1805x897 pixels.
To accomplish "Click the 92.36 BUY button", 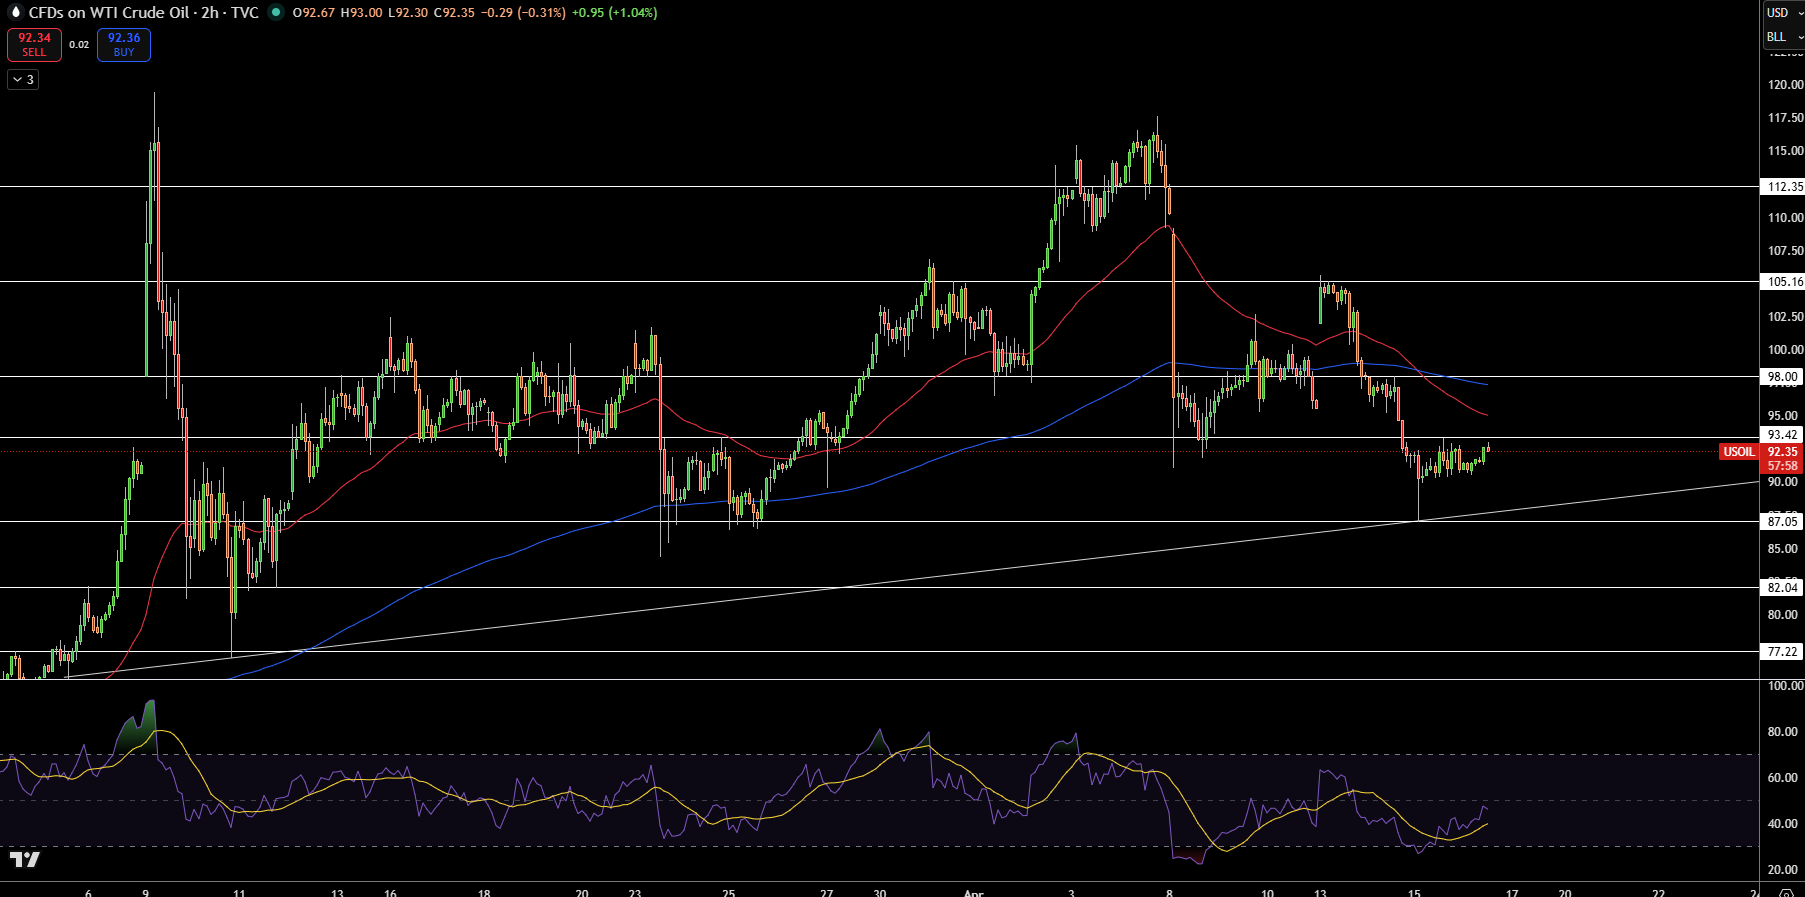I will point(124,45).
